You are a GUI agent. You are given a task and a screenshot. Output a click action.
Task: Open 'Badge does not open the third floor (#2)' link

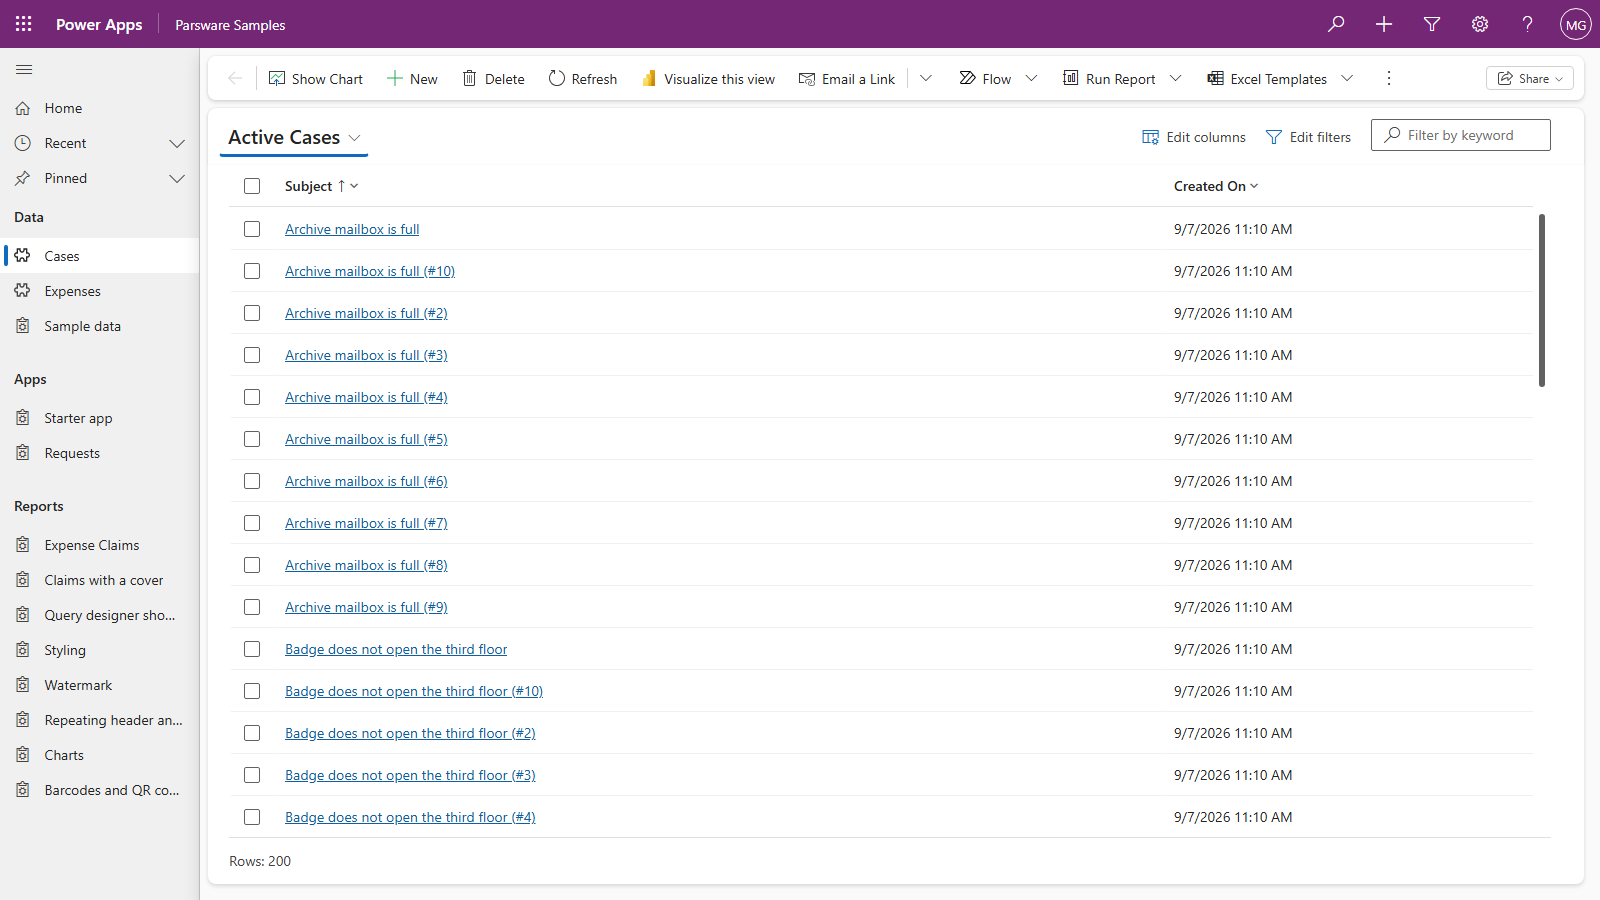pyautogui.click(x=410, y=733)
